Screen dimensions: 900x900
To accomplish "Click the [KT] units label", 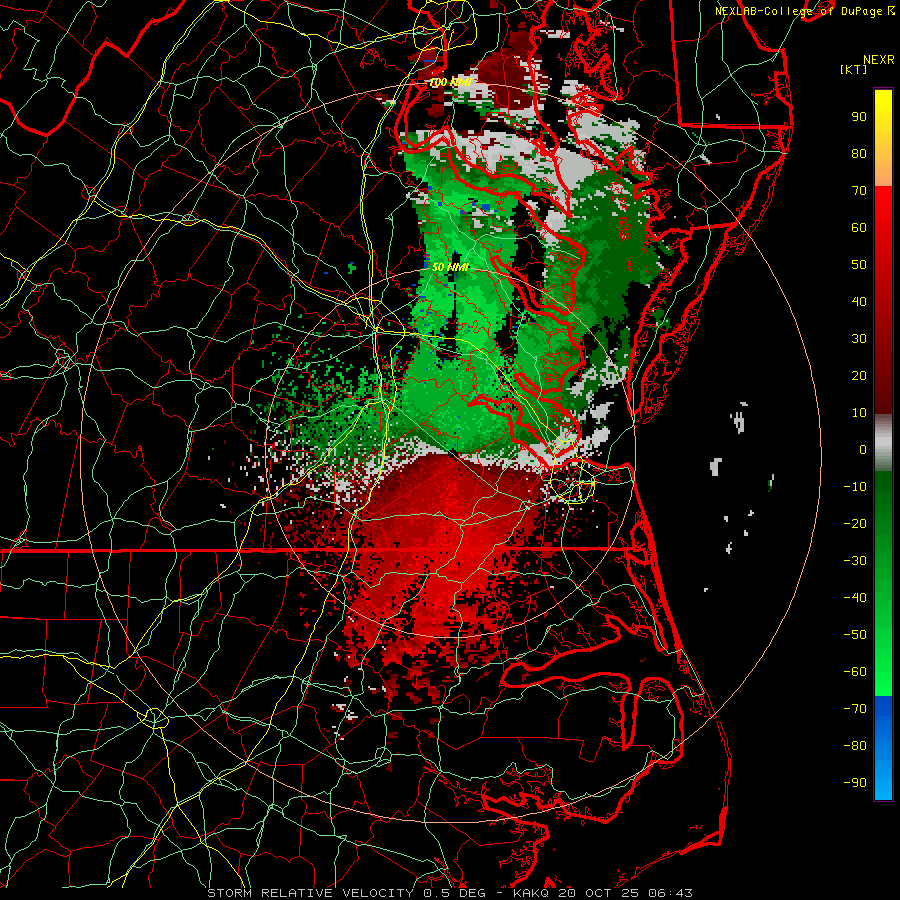I will coord(854,69).
